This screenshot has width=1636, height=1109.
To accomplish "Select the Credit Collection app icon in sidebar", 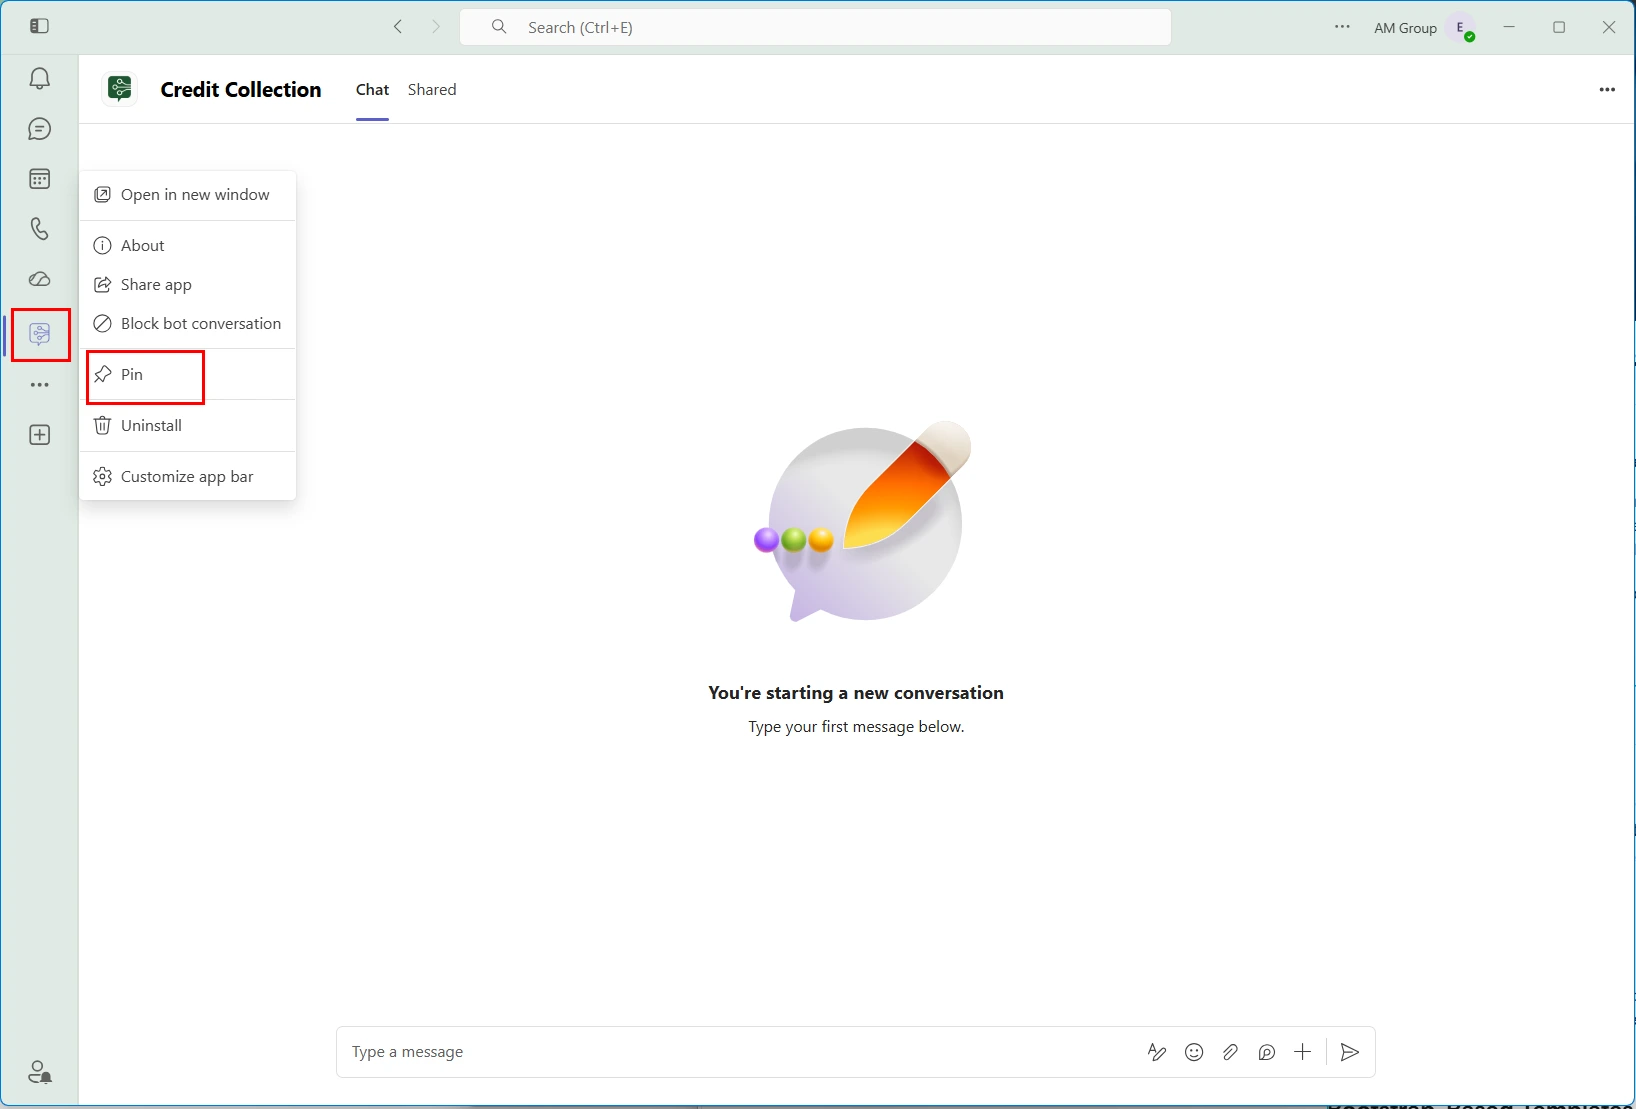I will point(40,334).
